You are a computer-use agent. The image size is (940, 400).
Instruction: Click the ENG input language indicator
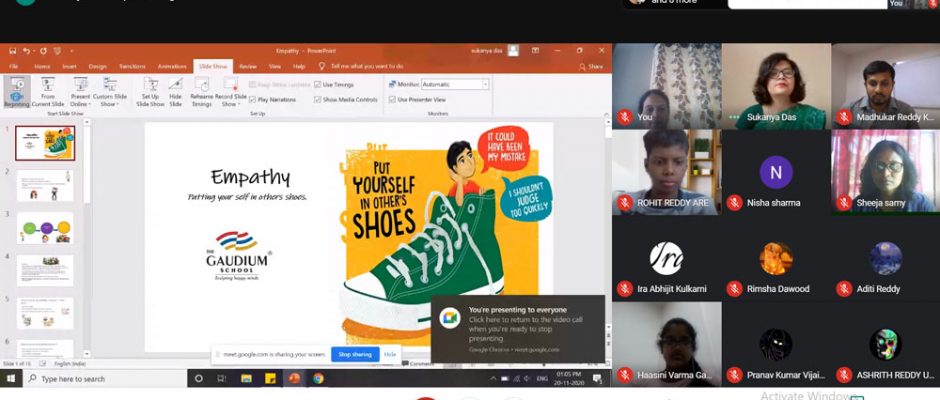[x=541, y=379]
